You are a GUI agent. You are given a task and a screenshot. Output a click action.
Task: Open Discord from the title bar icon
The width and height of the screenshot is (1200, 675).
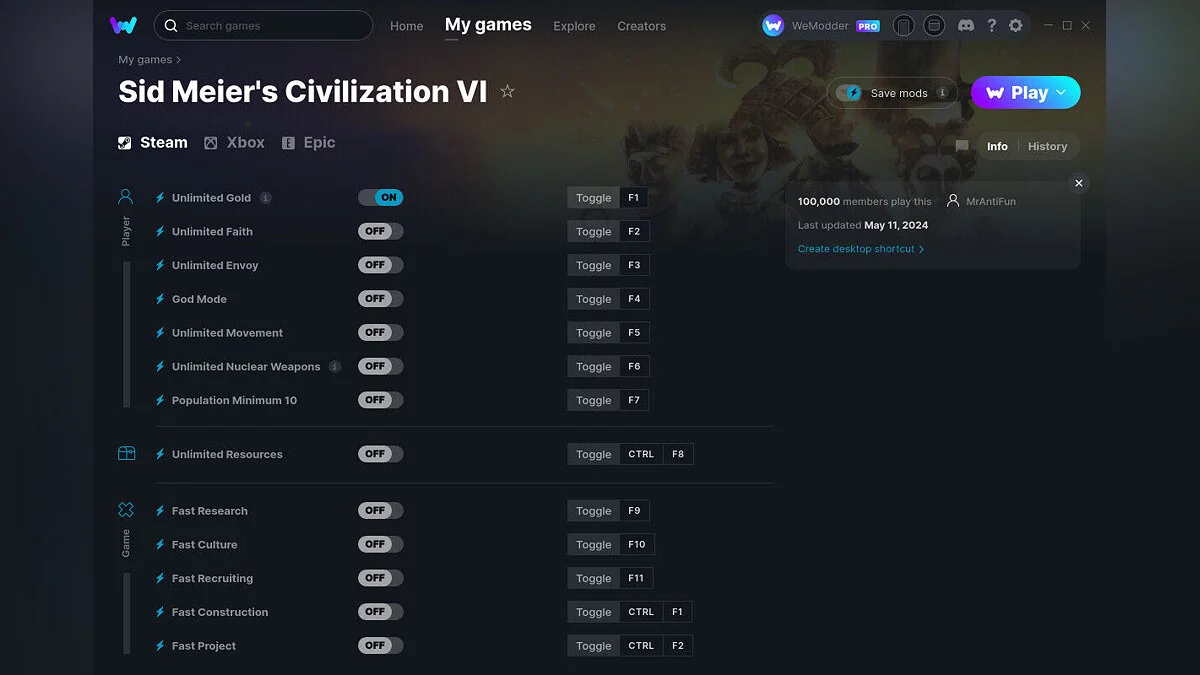pyautogui.click(x=966, y=25)
